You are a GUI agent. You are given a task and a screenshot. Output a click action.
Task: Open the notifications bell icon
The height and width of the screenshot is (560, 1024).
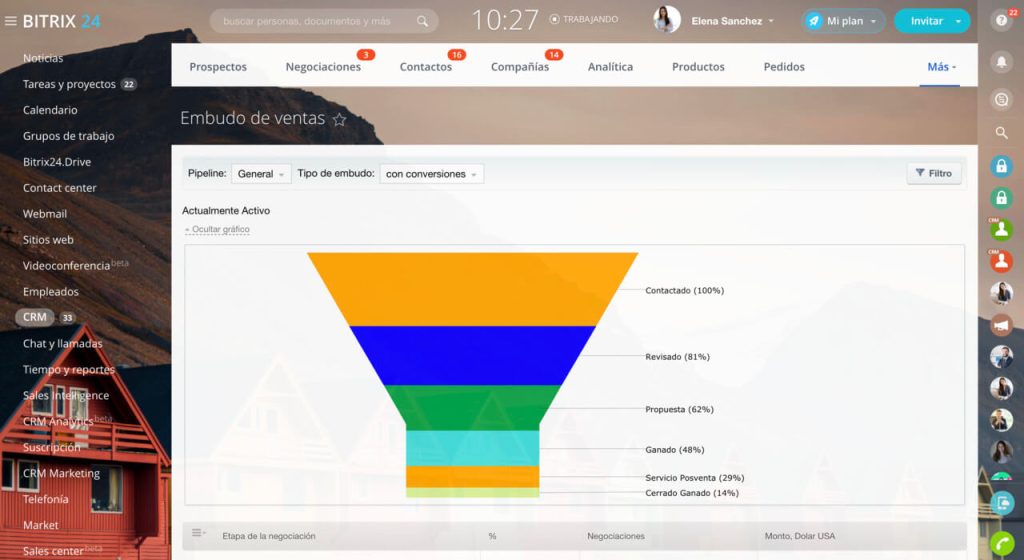(1001, 62)
